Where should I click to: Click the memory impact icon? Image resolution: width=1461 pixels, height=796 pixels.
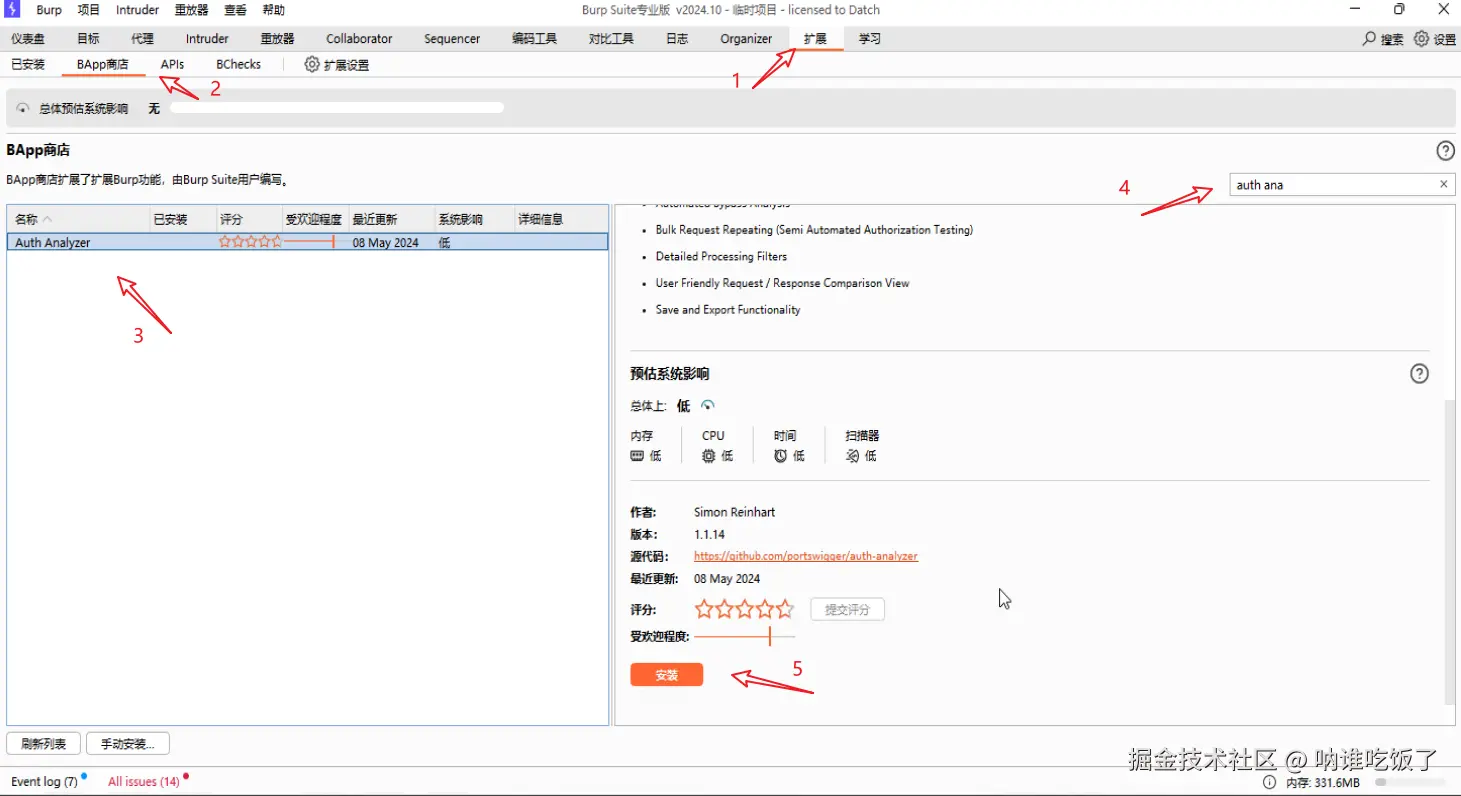click(637, 456)
